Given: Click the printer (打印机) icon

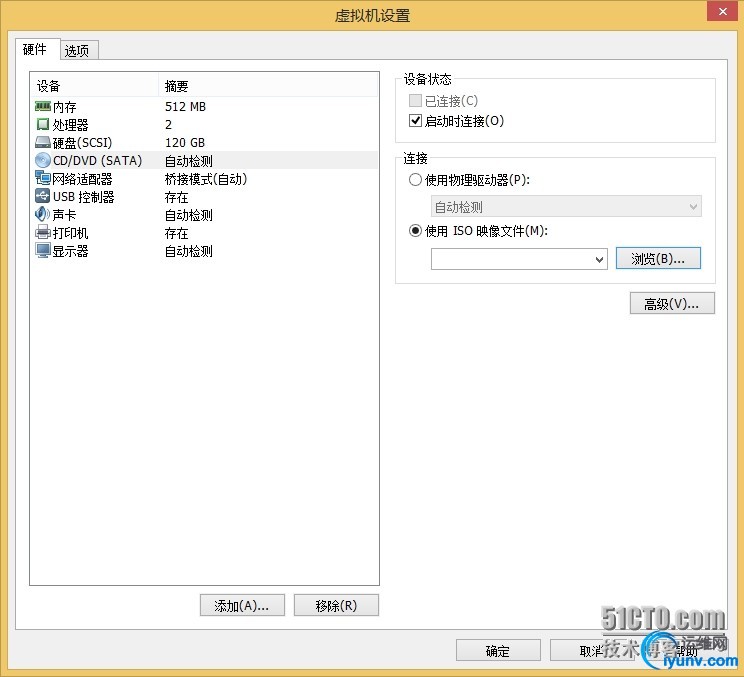Looking at the screenshot, I should coord(43,232).
